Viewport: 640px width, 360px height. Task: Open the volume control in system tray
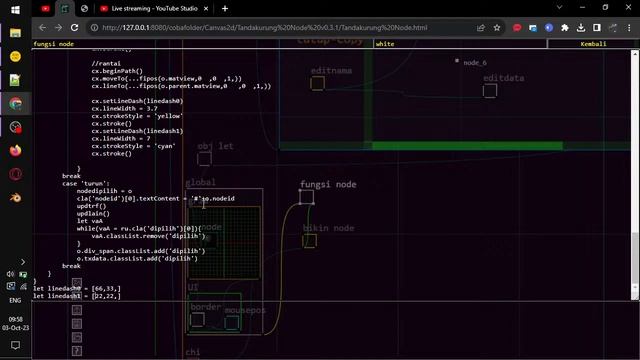pyautogui.click(x=10, y=274)
